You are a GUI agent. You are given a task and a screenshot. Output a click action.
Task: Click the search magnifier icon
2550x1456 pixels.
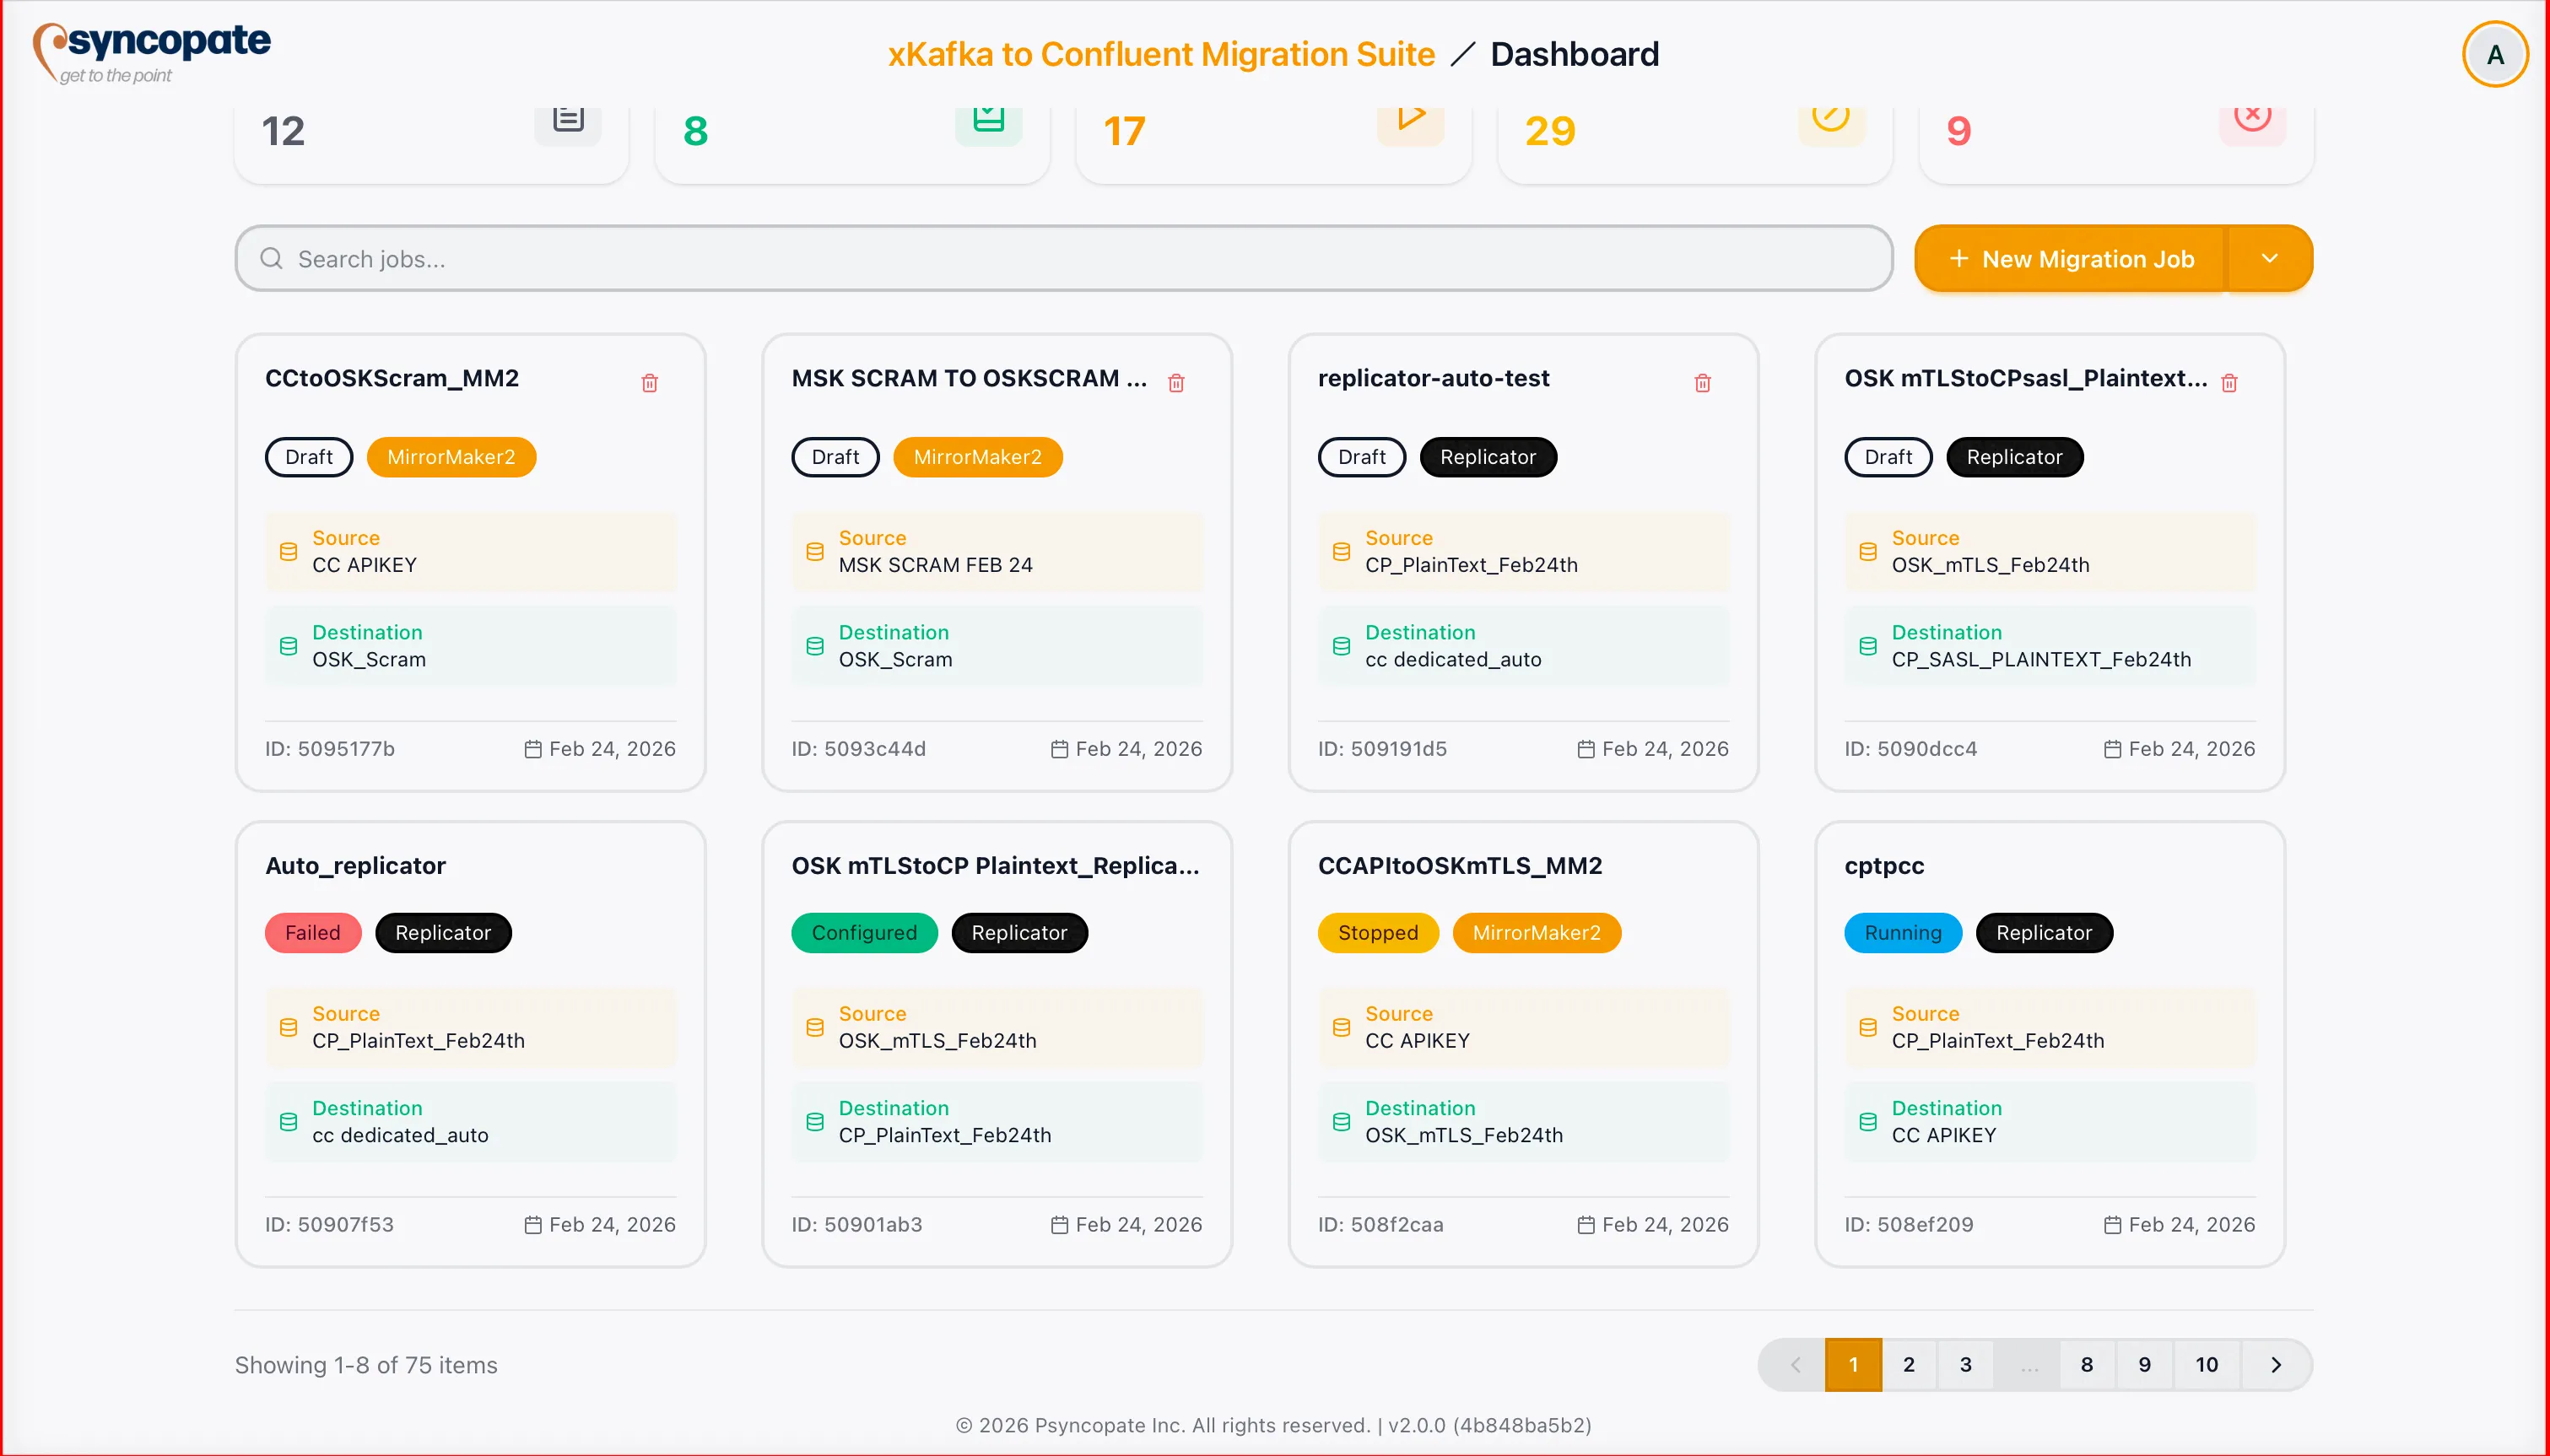[270, 258]
